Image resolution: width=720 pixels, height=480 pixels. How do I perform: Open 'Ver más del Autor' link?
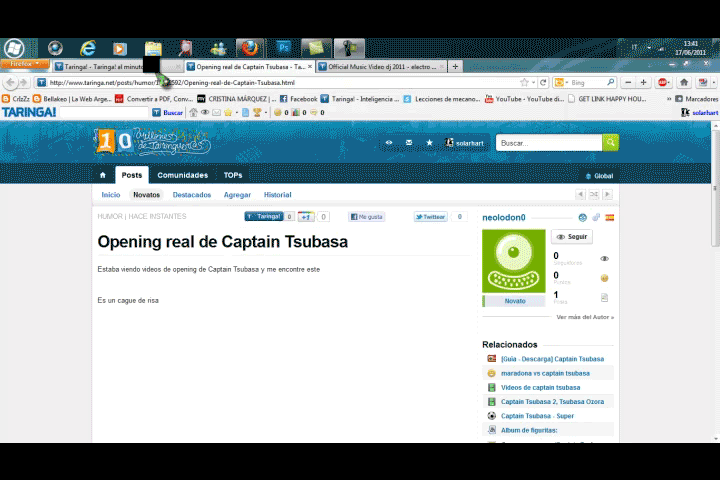pos(585,317)
